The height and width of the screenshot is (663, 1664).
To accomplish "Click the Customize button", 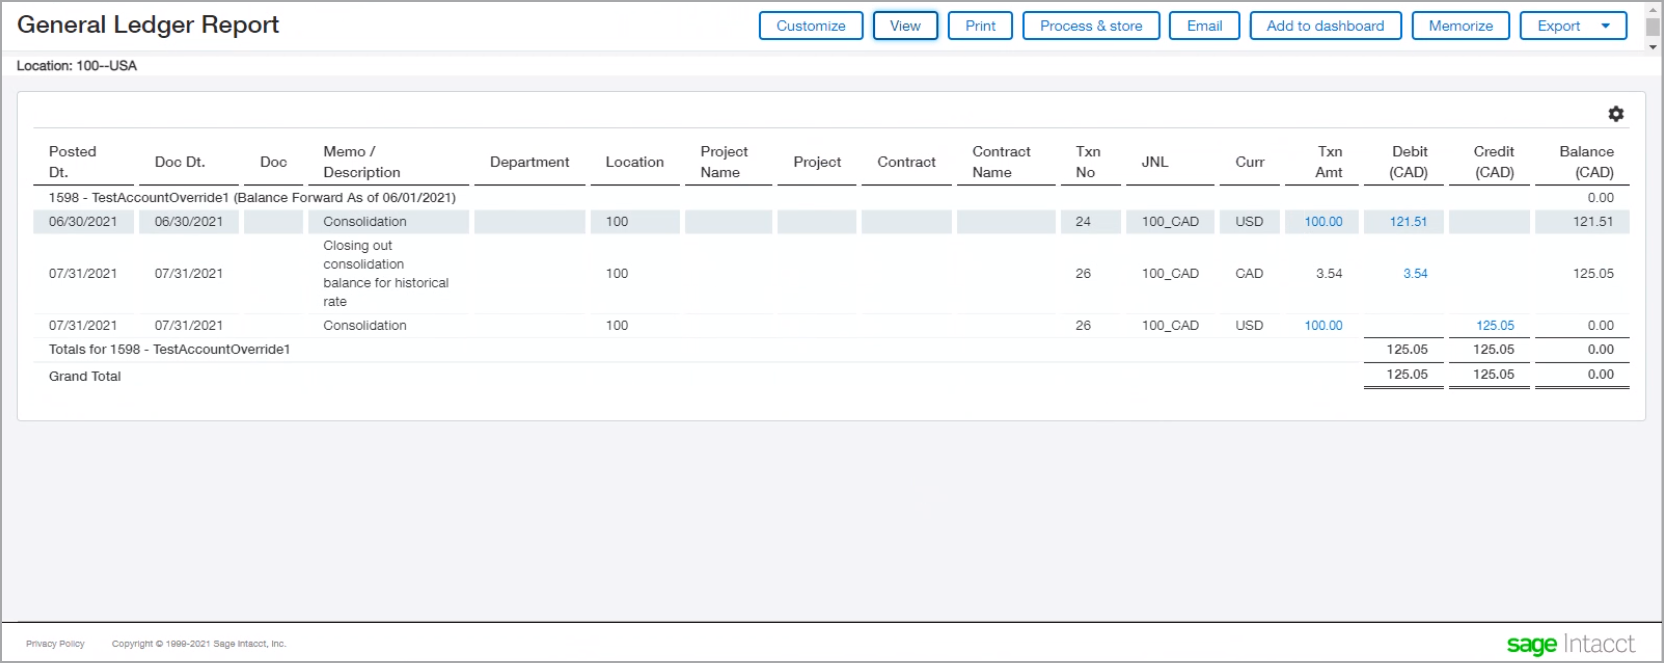I will [x=810, y=26].
